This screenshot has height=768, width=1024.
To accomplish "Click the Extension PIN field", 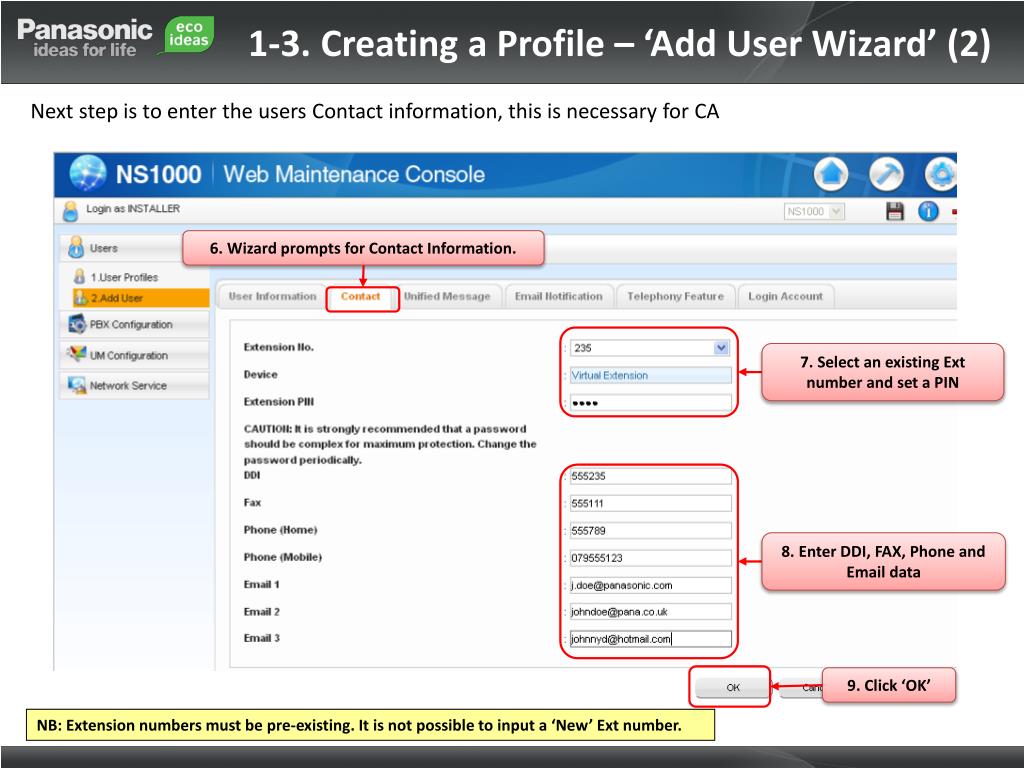I will click(650, 402).
